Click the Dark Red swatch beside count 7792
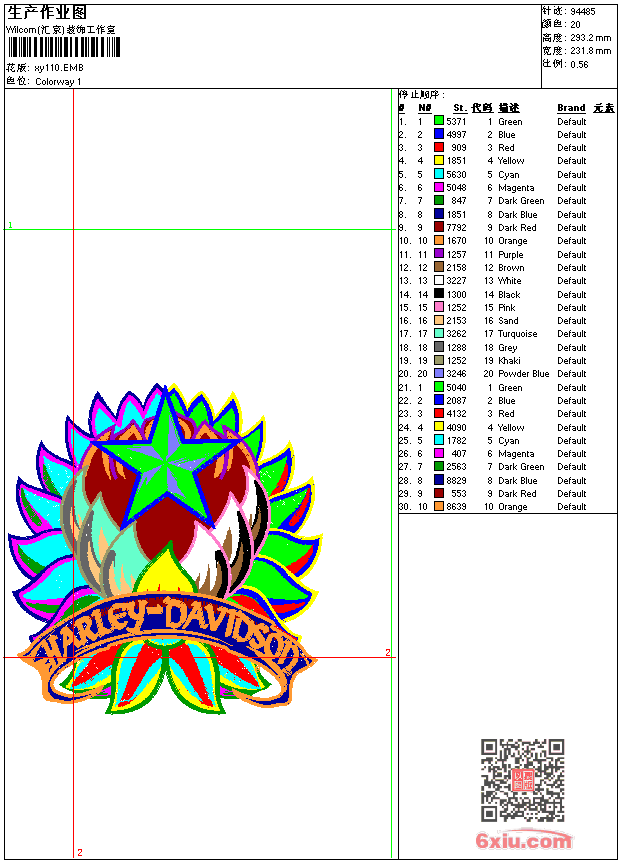 pos(439,227)
